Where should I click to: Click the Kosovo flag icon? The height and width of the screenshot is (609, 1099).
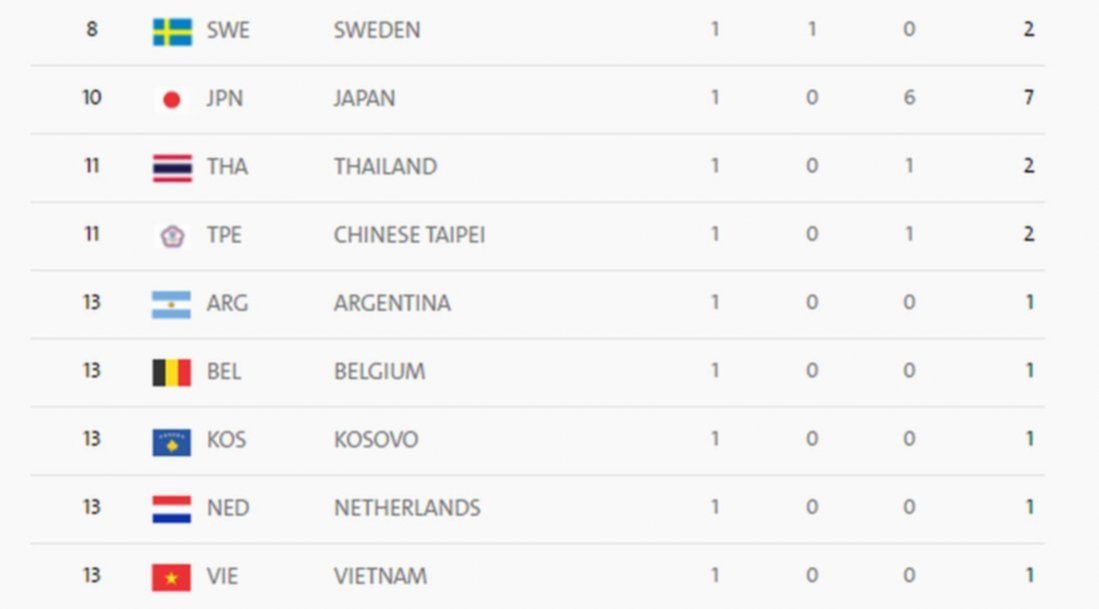tap(172, 442)
